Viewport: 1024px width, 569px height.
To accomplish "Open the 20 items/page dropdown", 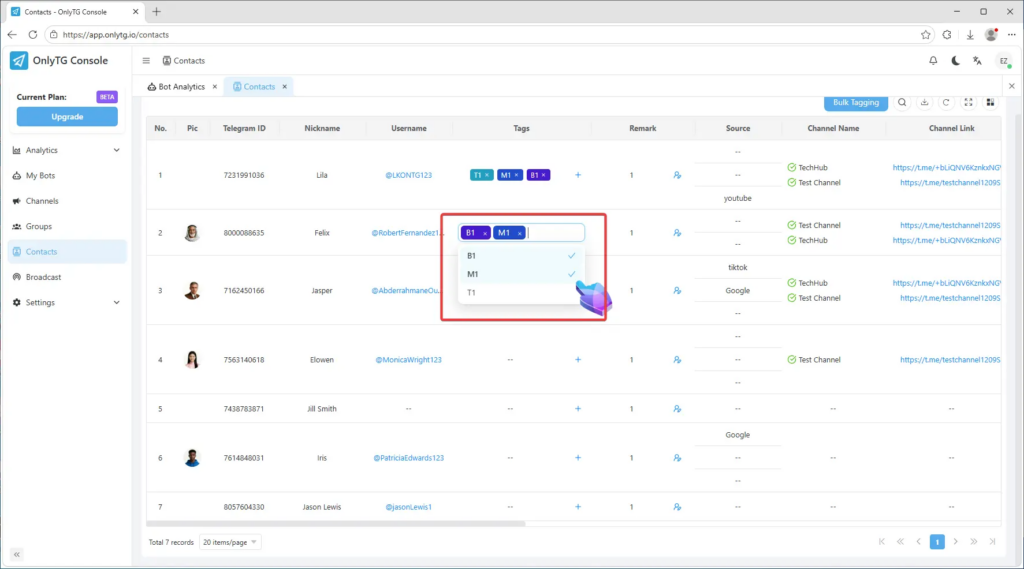I will [230, 542].
